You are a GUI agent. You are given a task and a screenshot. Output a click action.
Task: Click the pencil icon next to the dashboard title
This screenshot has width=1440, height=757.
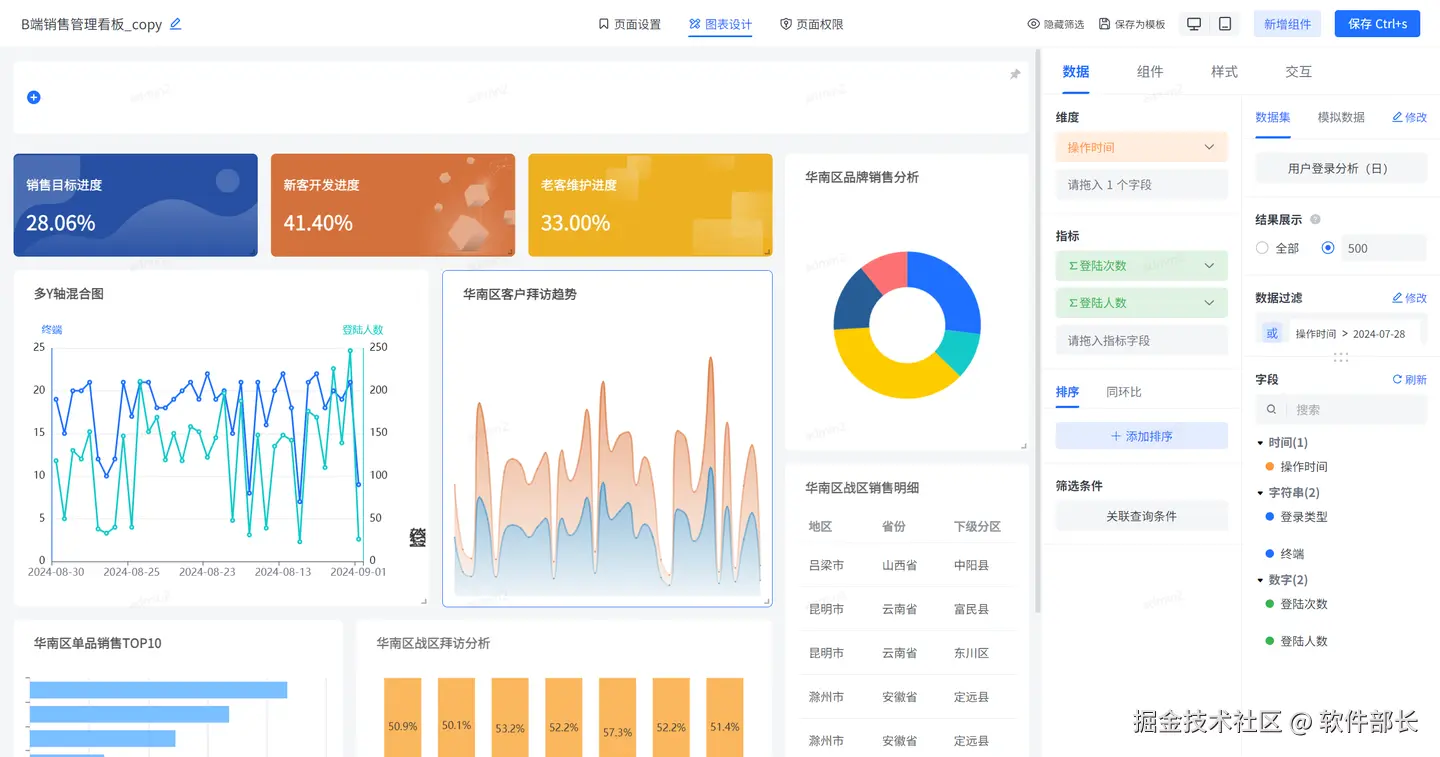tap(176, 24)
